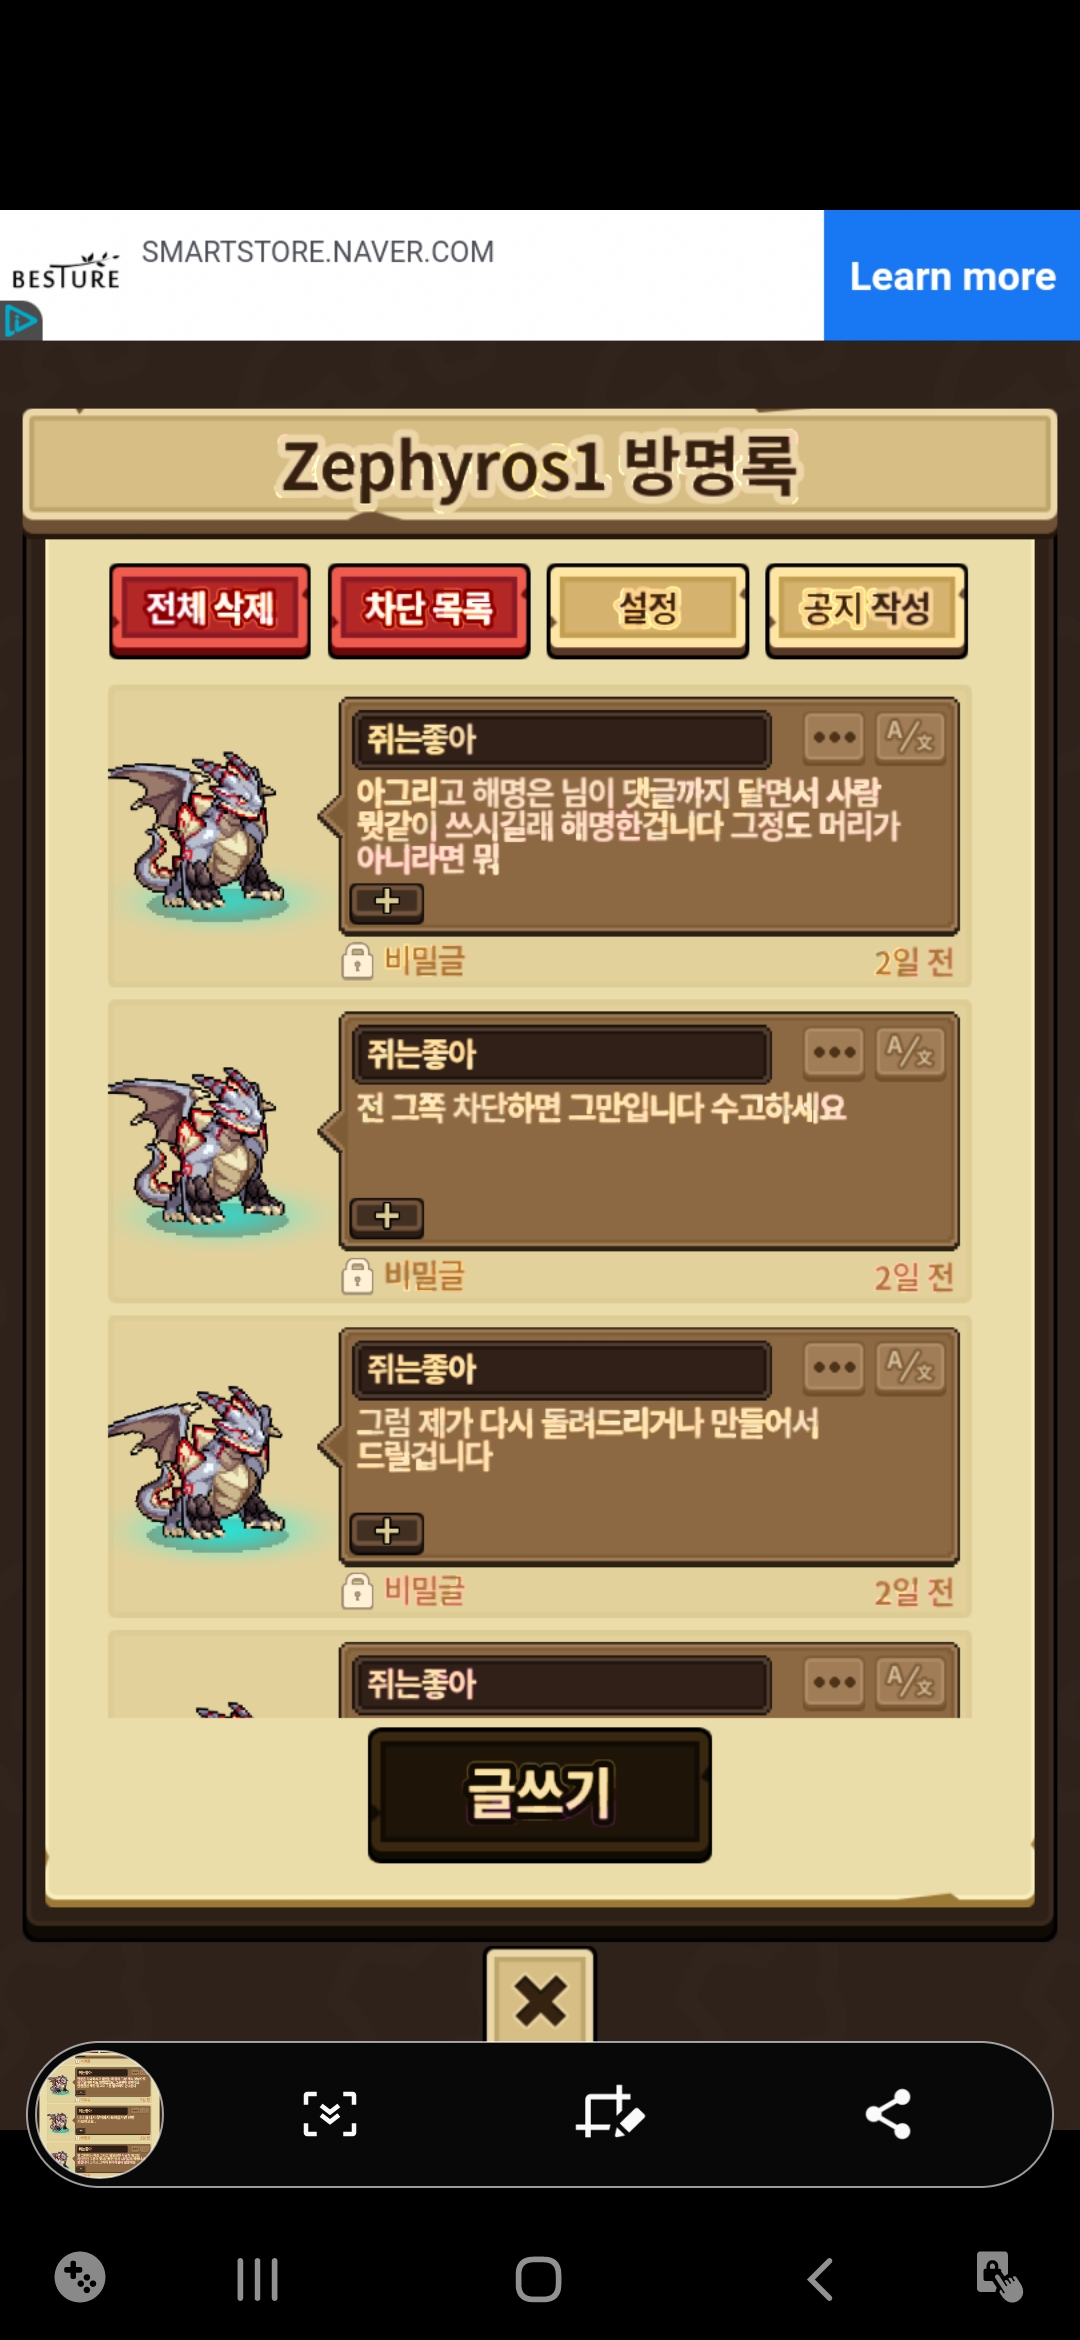
Task: Open the screenshot preview thumbnail
Action: [99, 2114]
